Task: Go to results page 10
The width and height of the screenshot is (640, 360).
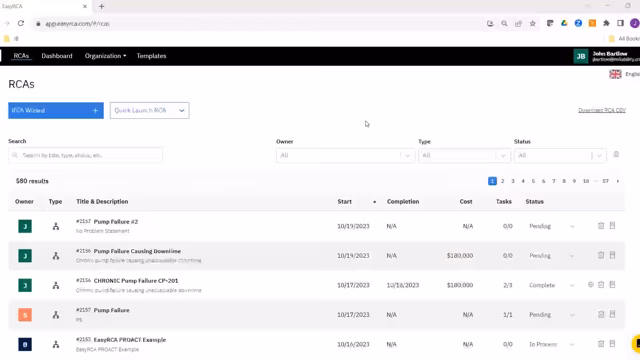Action: point(586,181)
